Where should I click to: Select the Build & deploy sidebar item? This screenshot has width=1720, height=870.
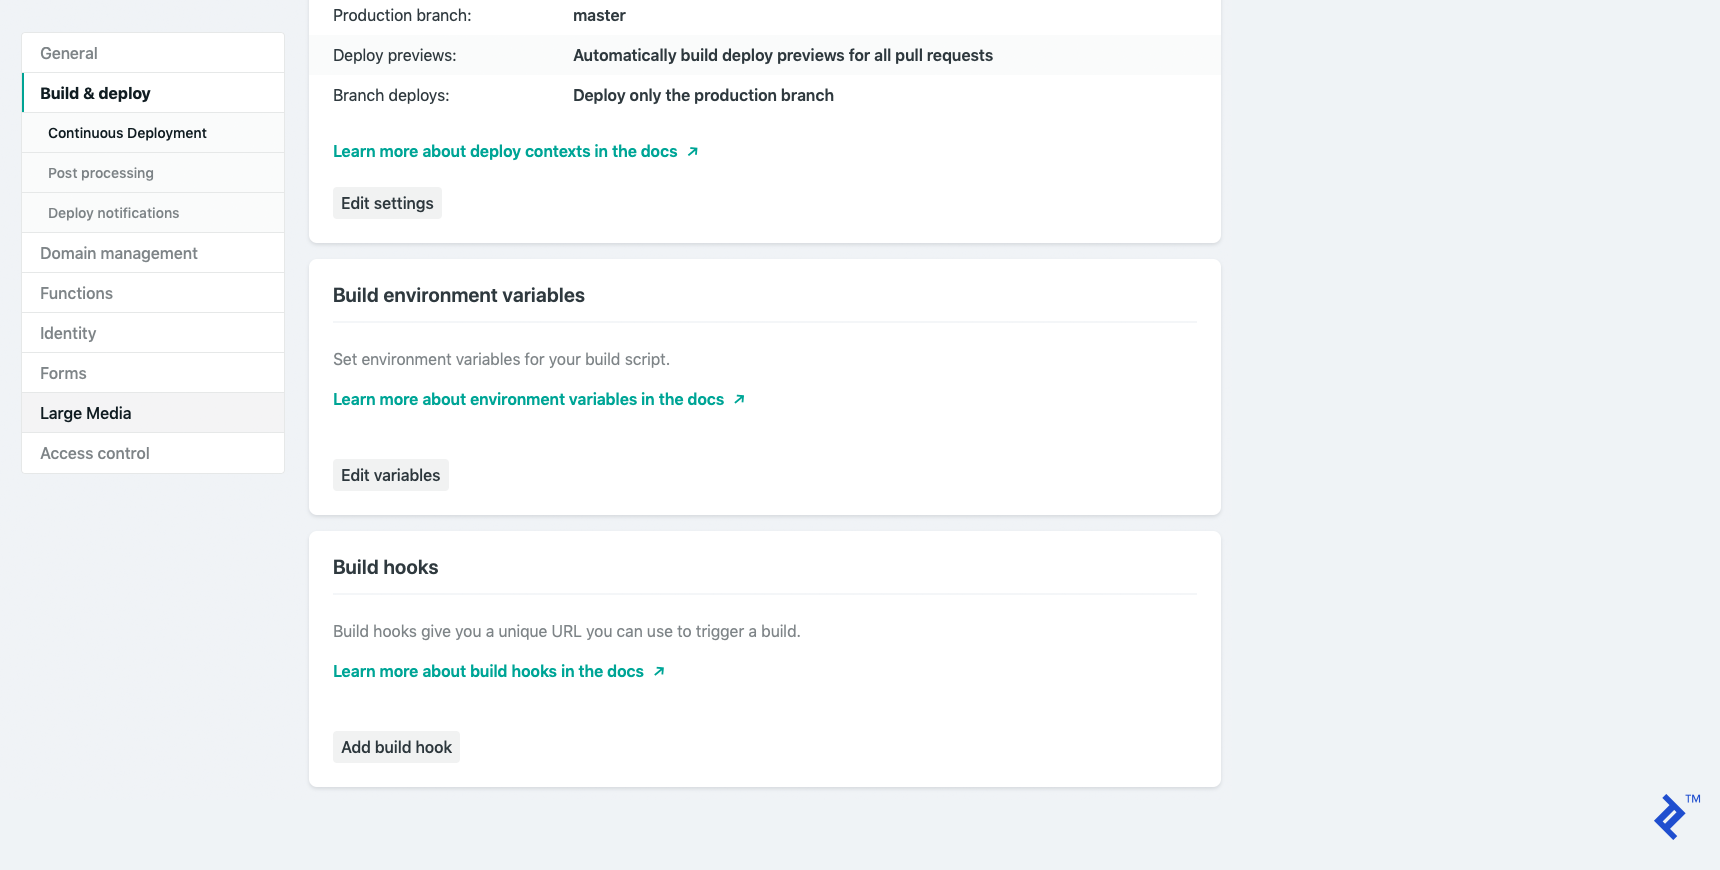coord(95,92)
